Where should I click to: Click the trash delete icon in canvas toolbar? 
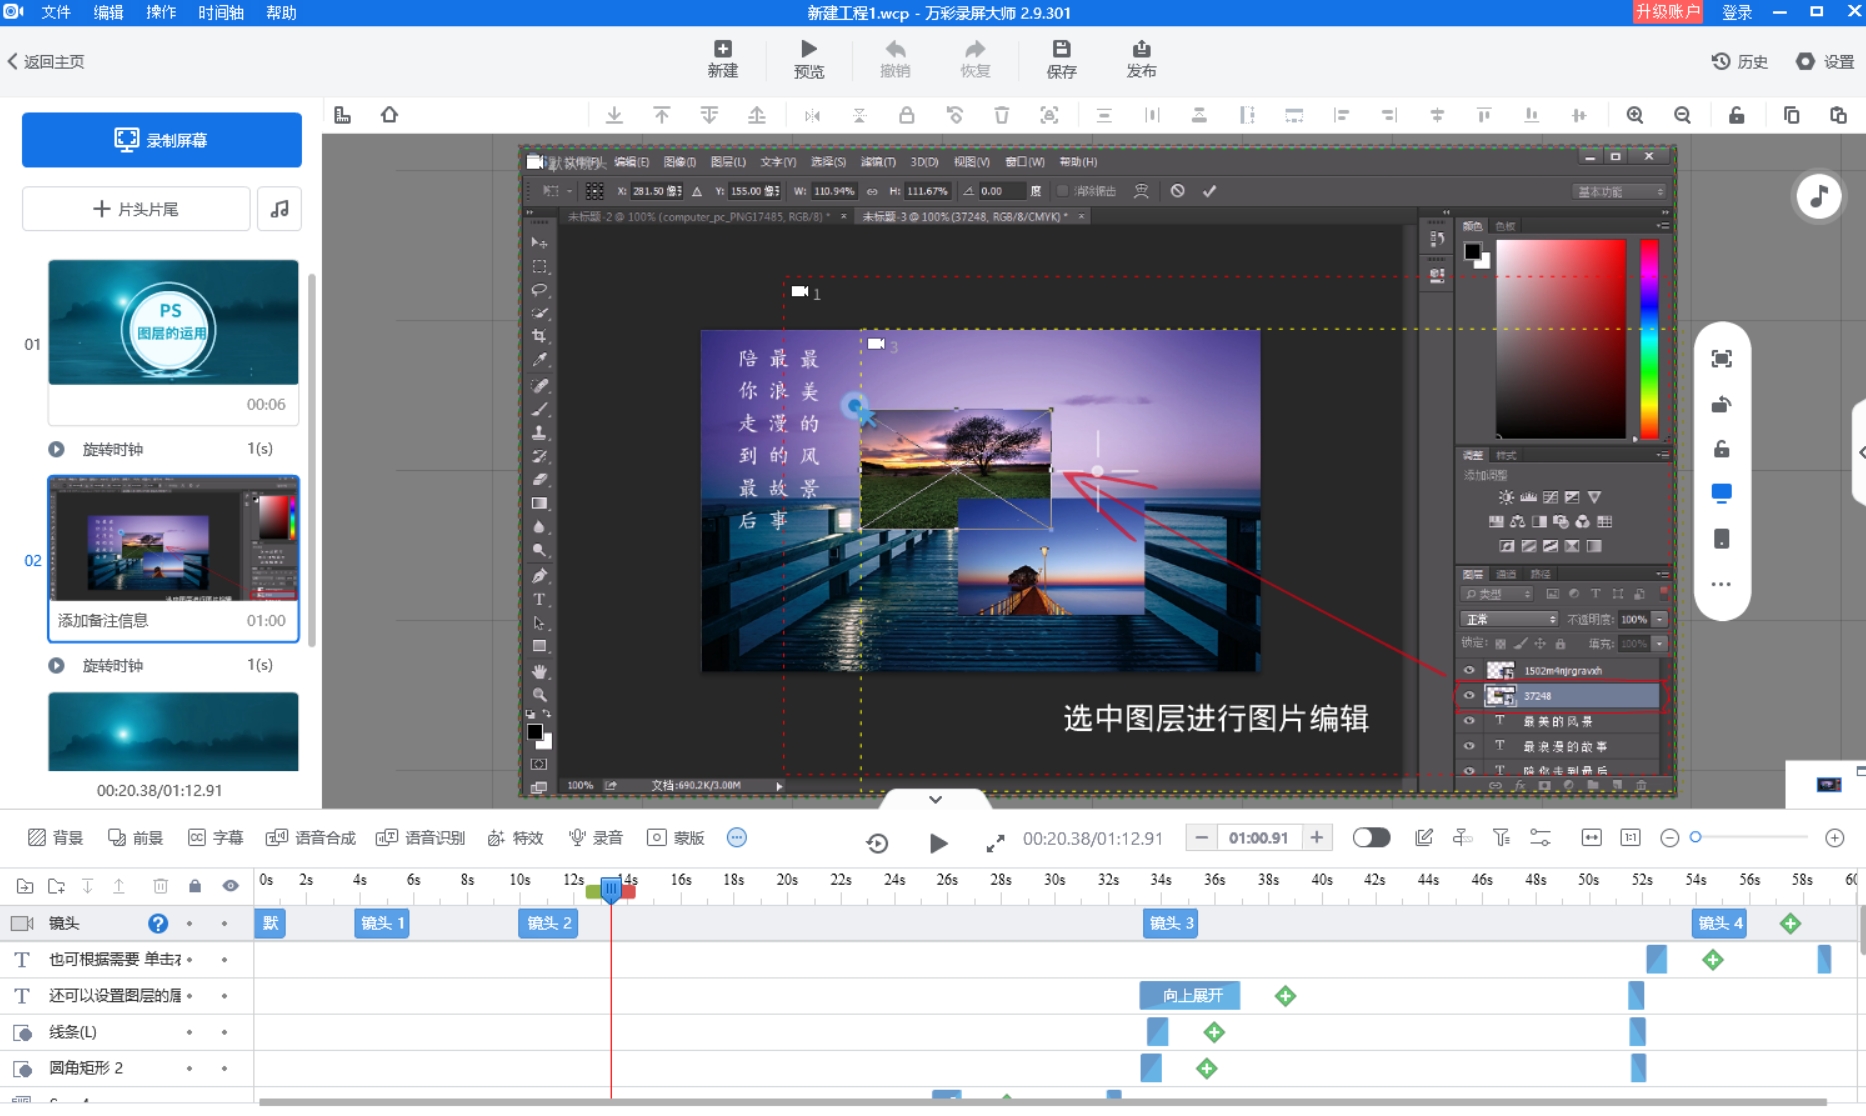pos(1001,115)
